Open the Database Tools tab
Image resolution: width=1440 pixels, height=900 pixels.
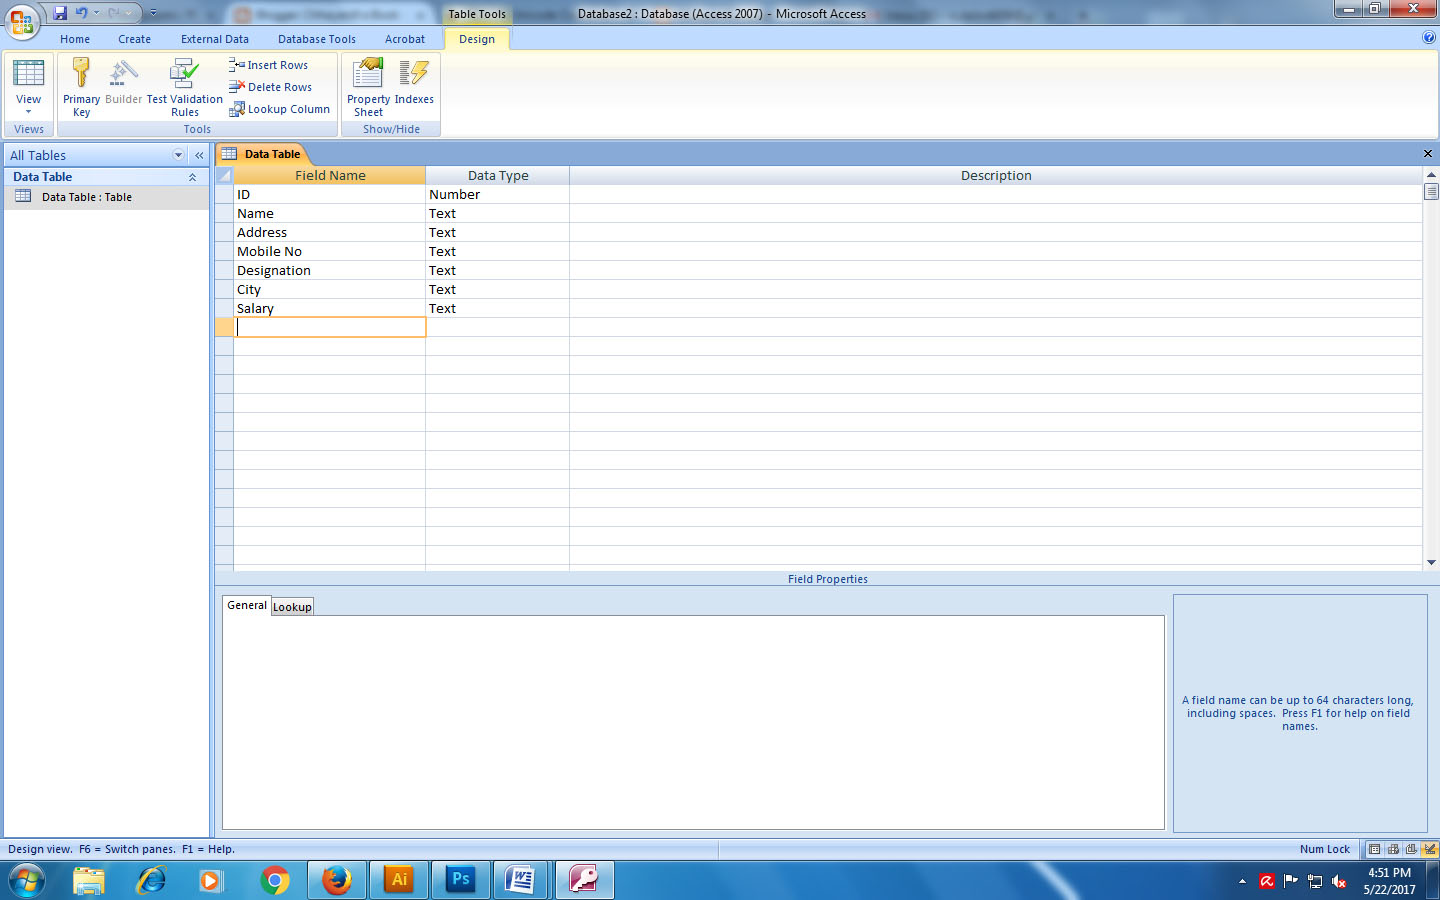317,39
